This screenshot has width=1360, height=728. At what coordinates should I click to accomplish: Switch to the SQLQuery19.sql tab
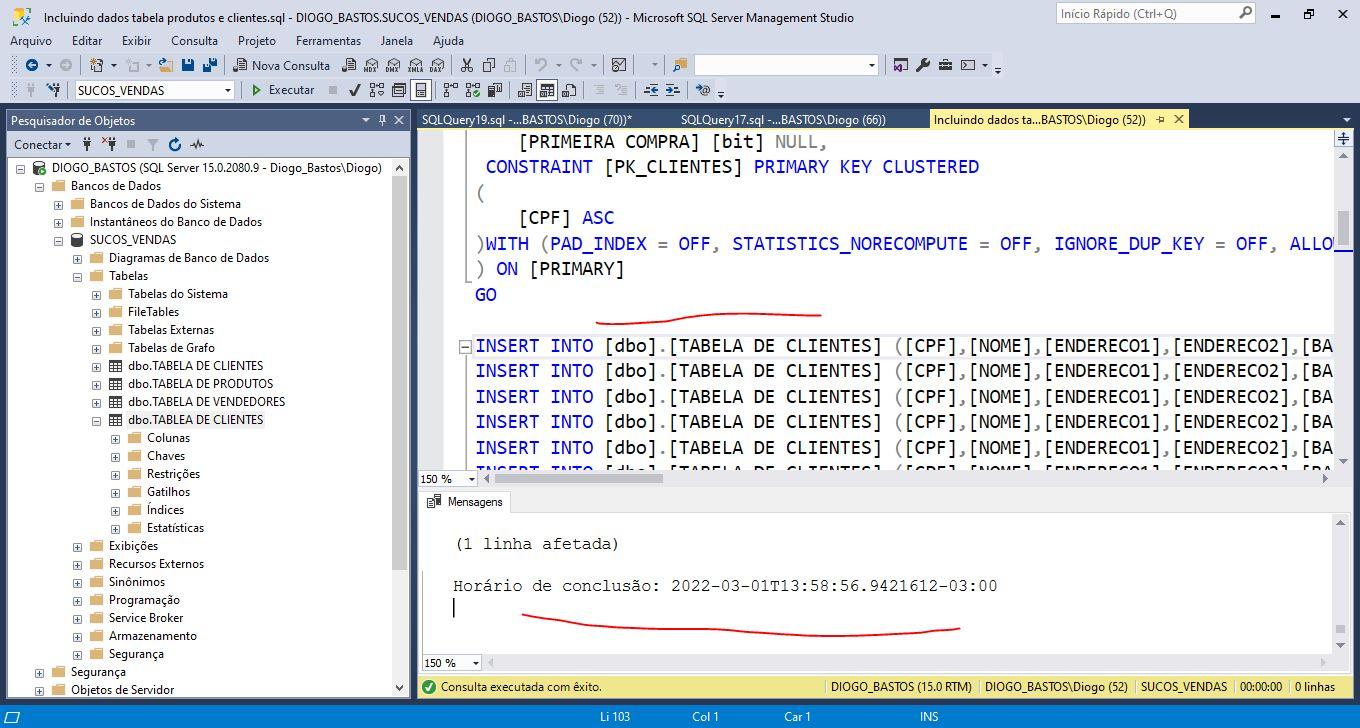(x=527, y=119)
